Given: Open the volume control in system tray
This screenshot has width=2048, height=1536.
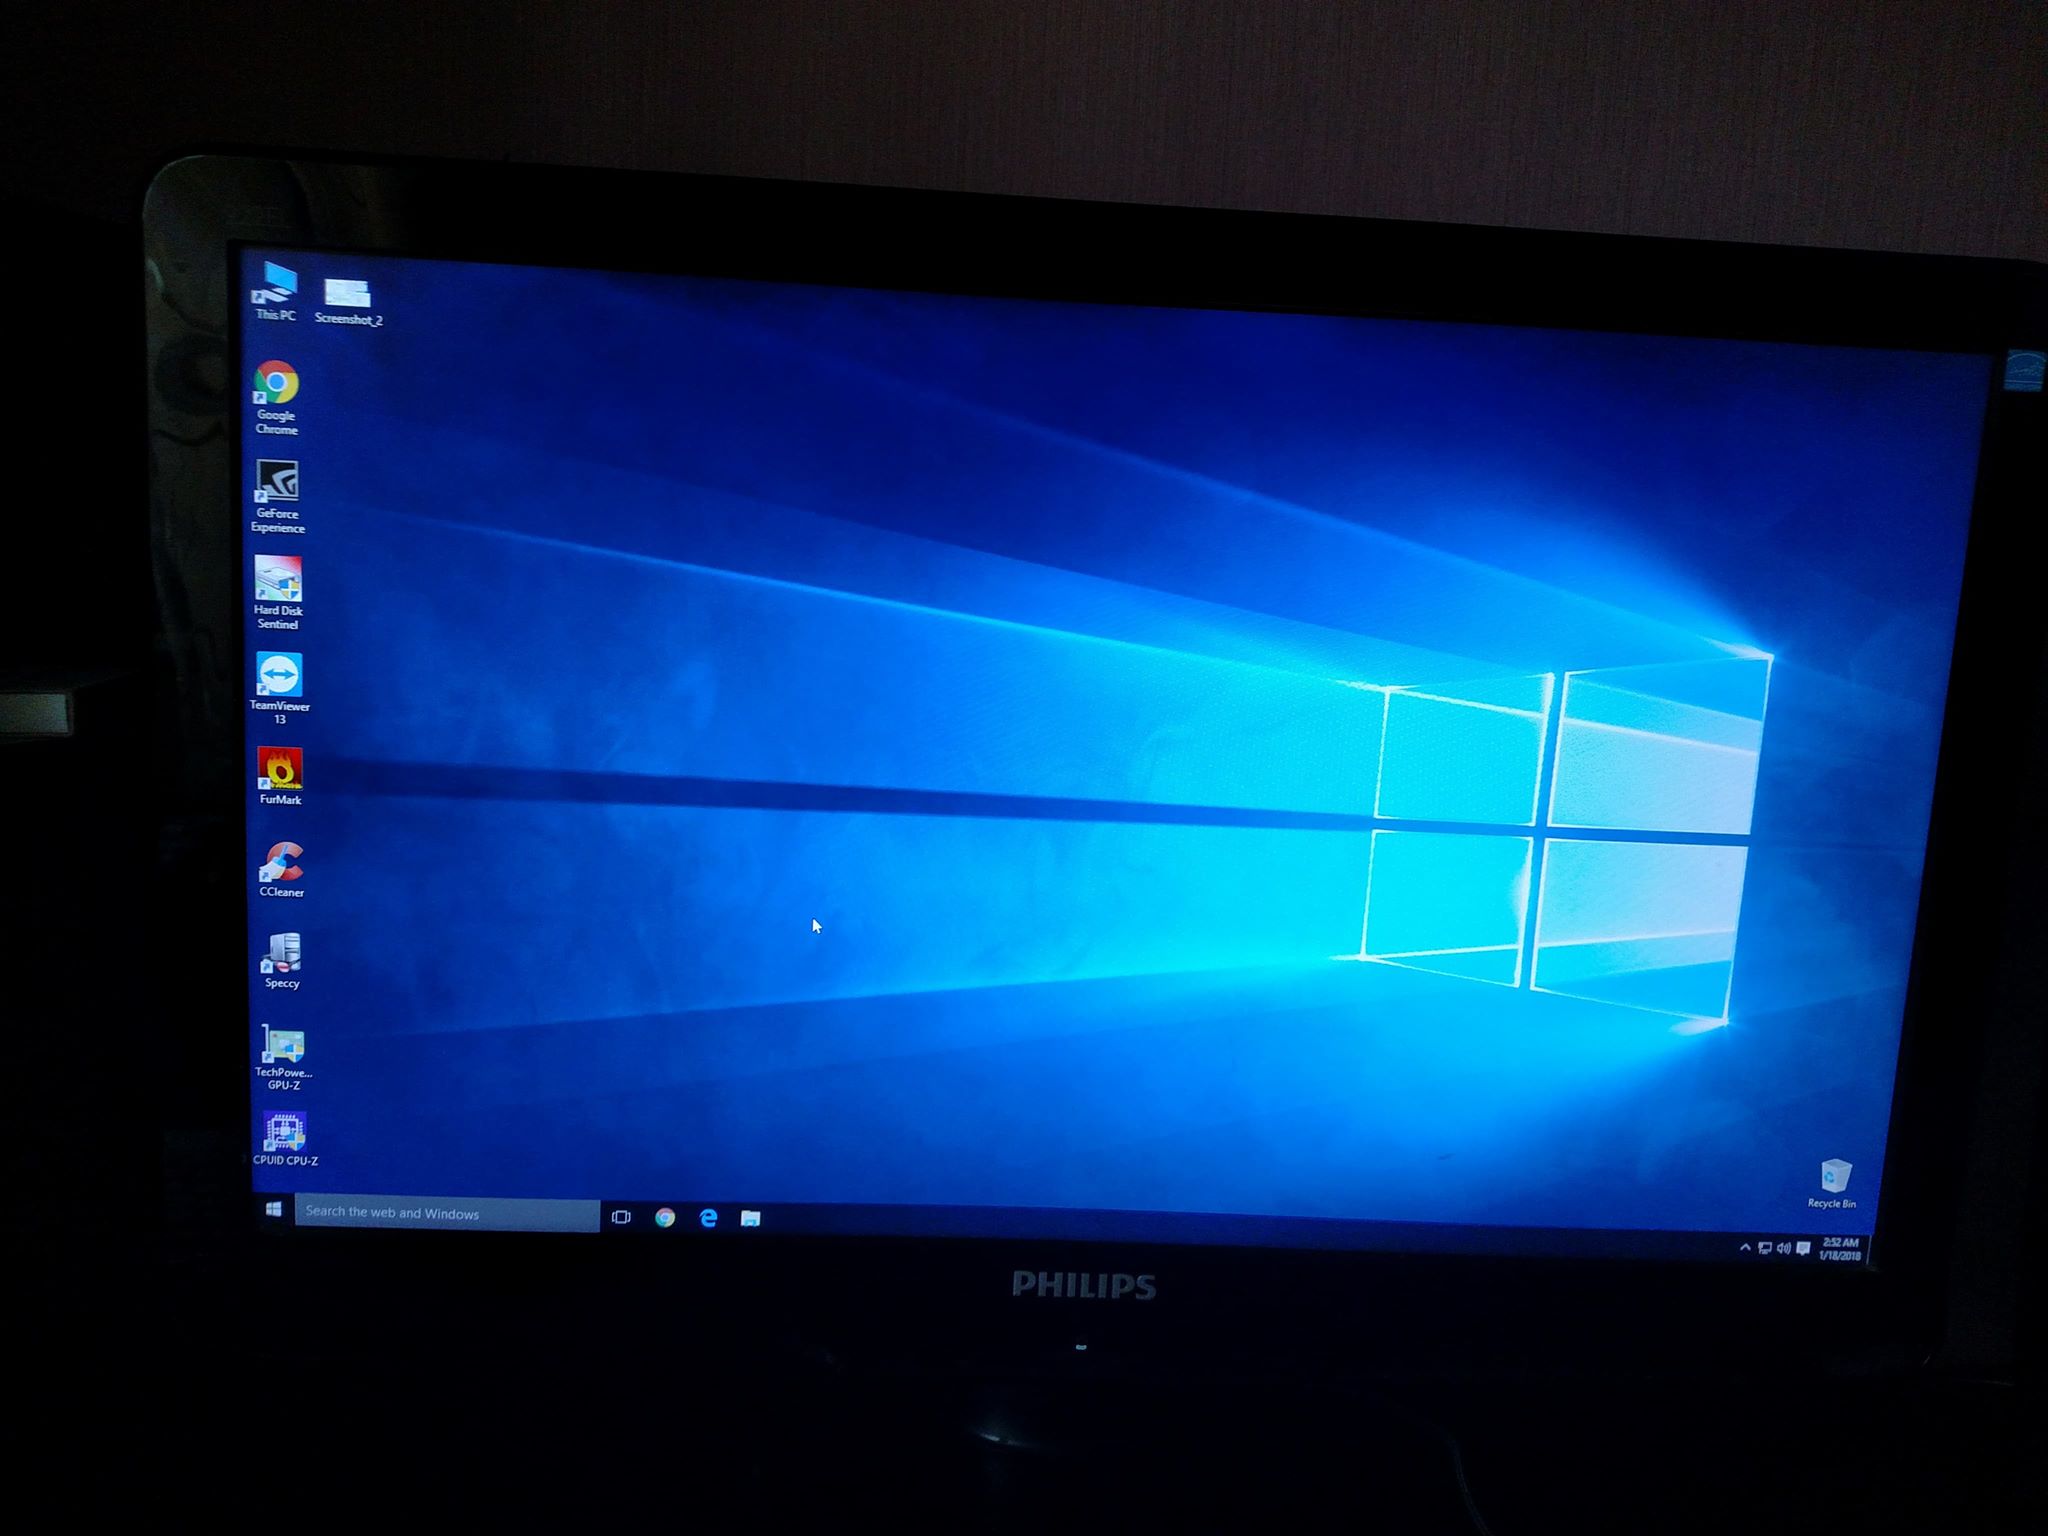Looking at the screenshot, I should click(1783, 1248).
